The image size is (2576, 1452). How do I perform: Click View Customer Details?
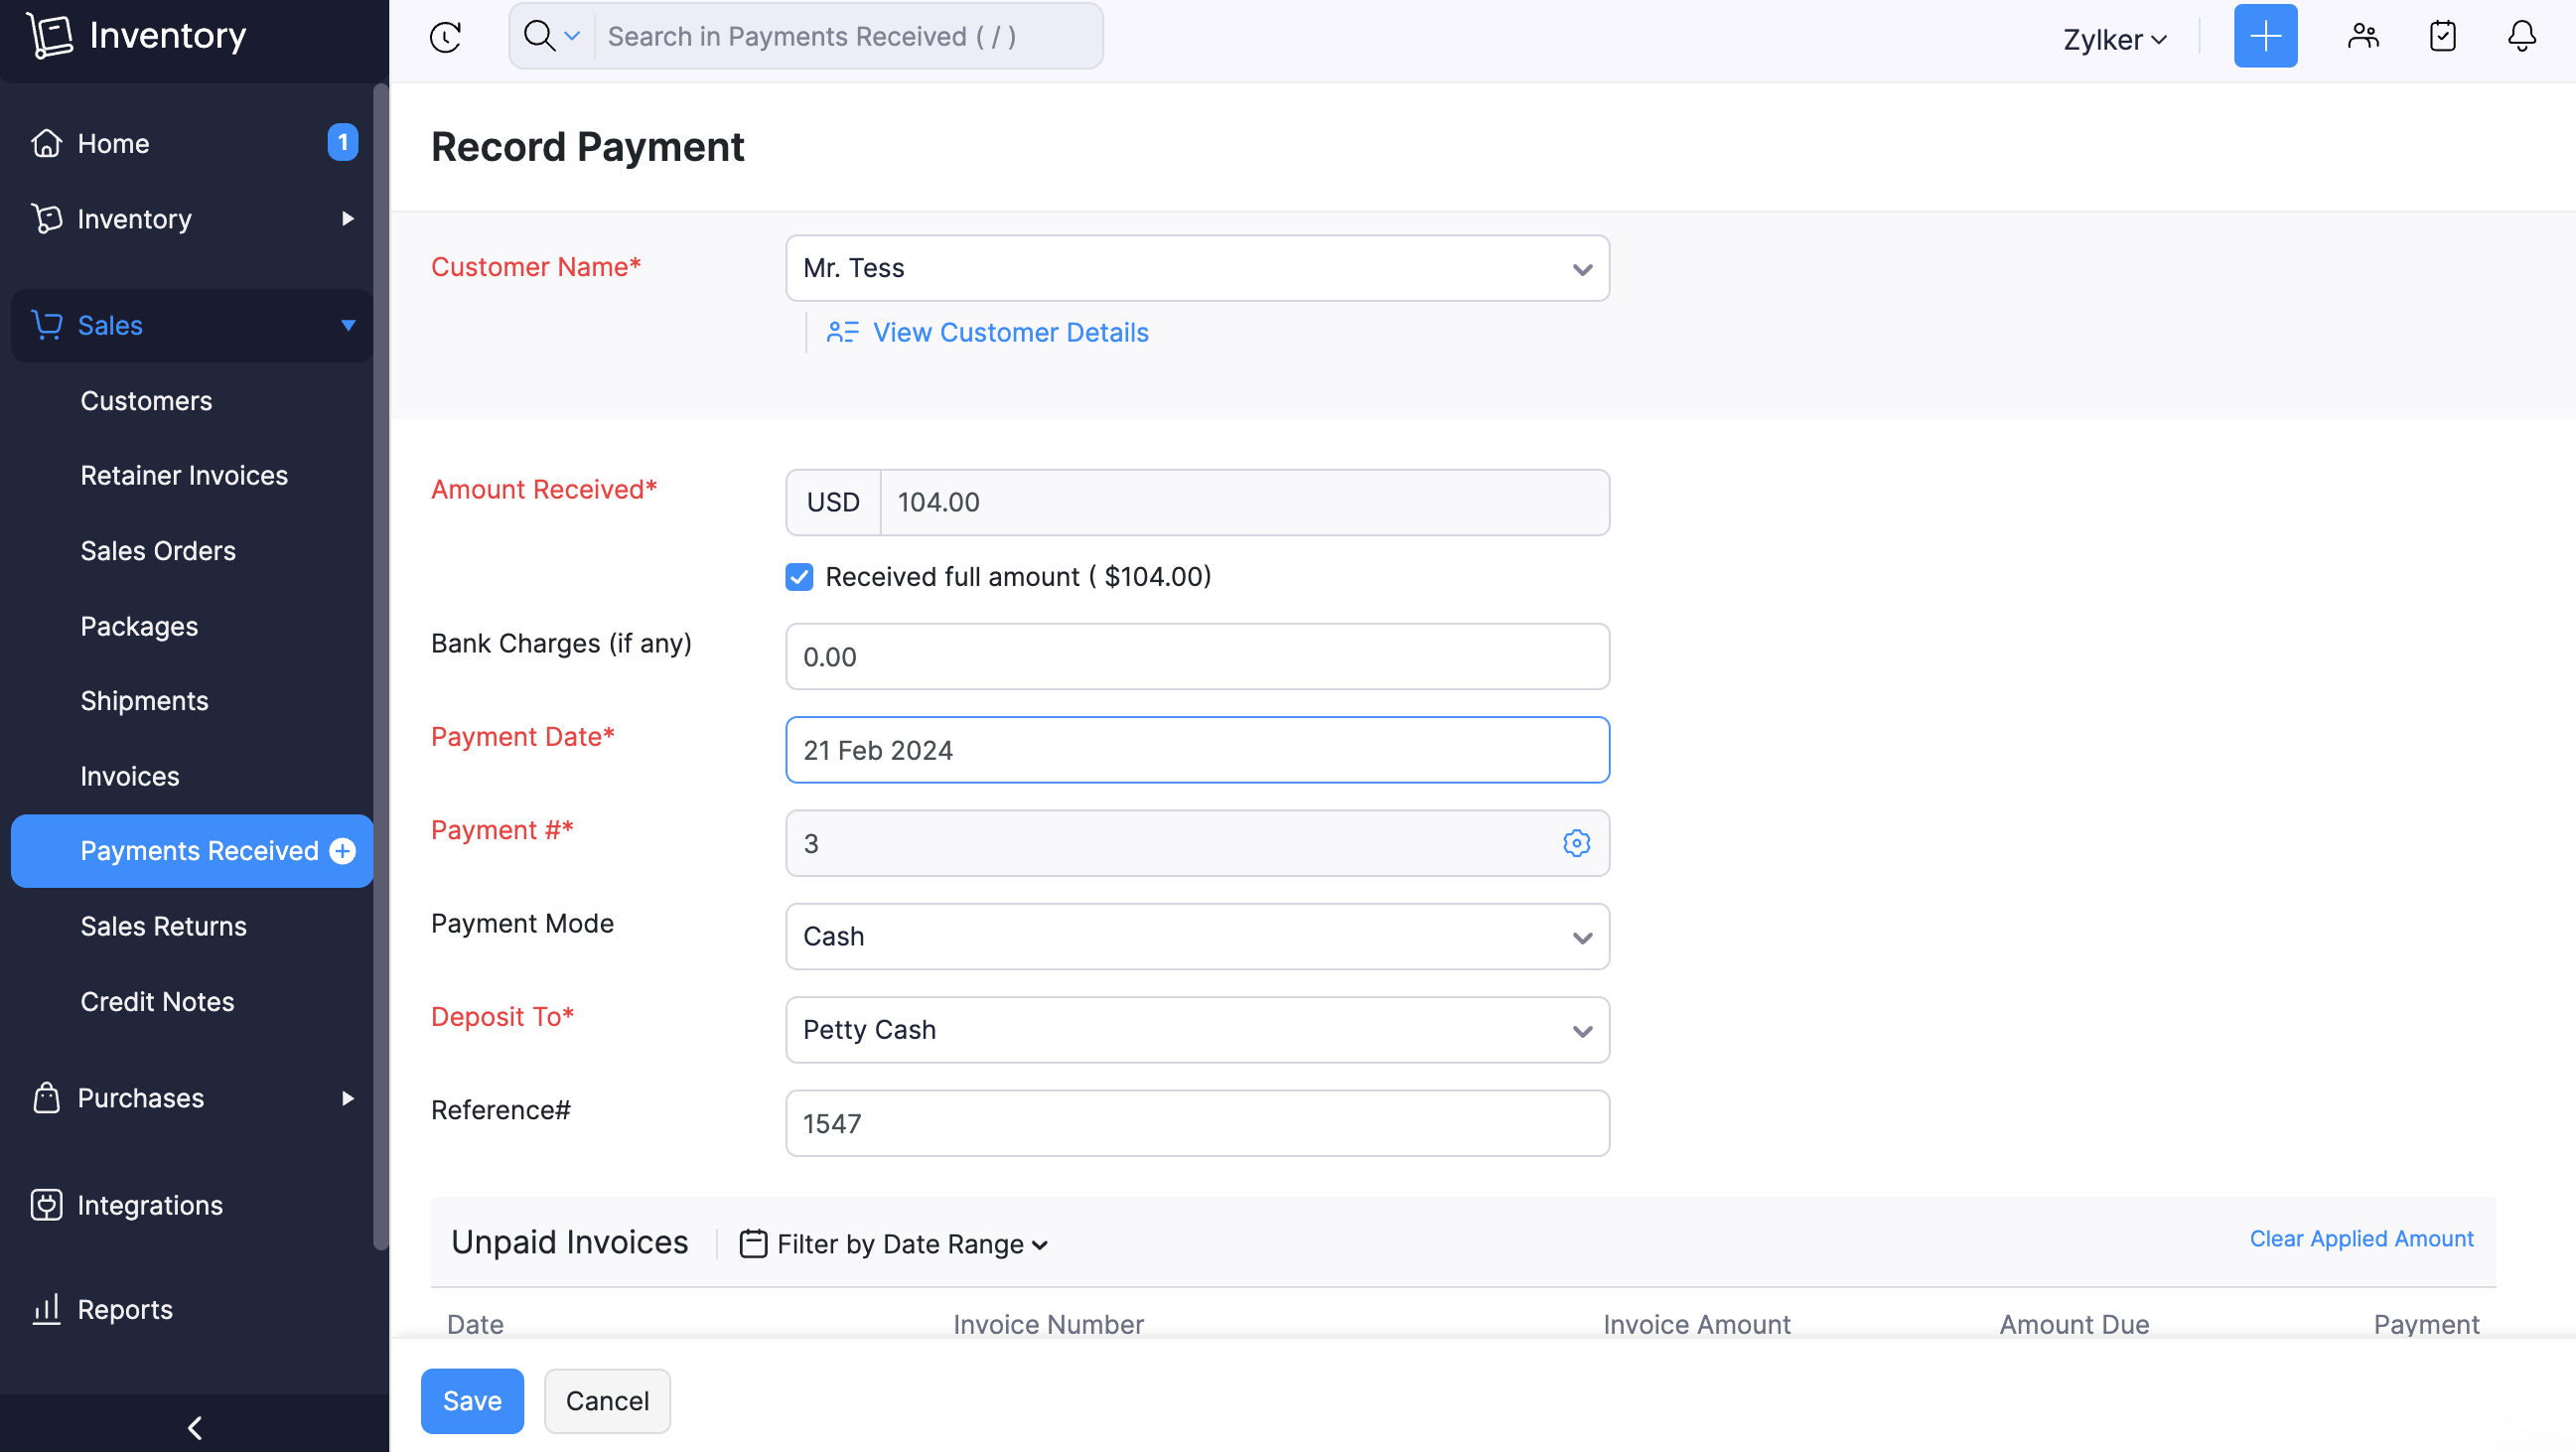1009,332
